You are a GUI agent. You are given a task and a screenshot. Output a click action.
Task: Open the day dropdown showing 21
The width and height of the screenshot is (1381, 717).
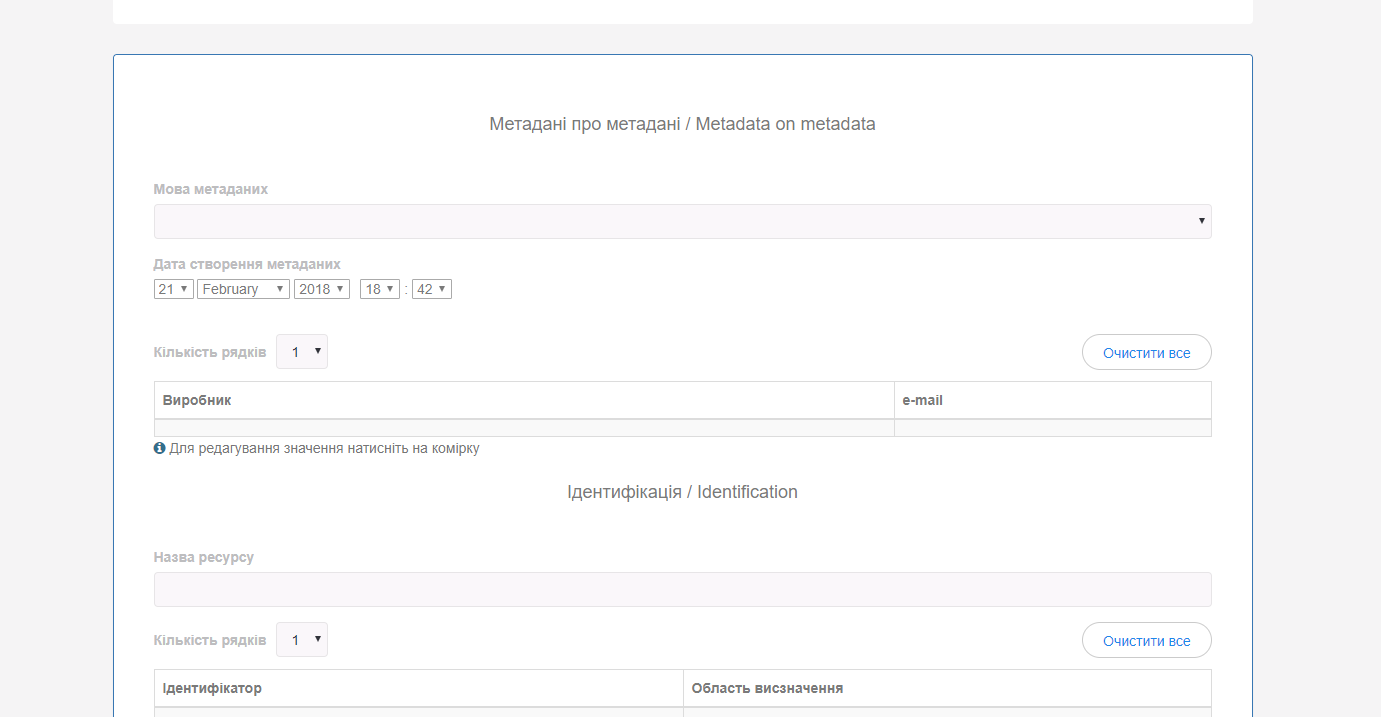[x=174, y=289]
